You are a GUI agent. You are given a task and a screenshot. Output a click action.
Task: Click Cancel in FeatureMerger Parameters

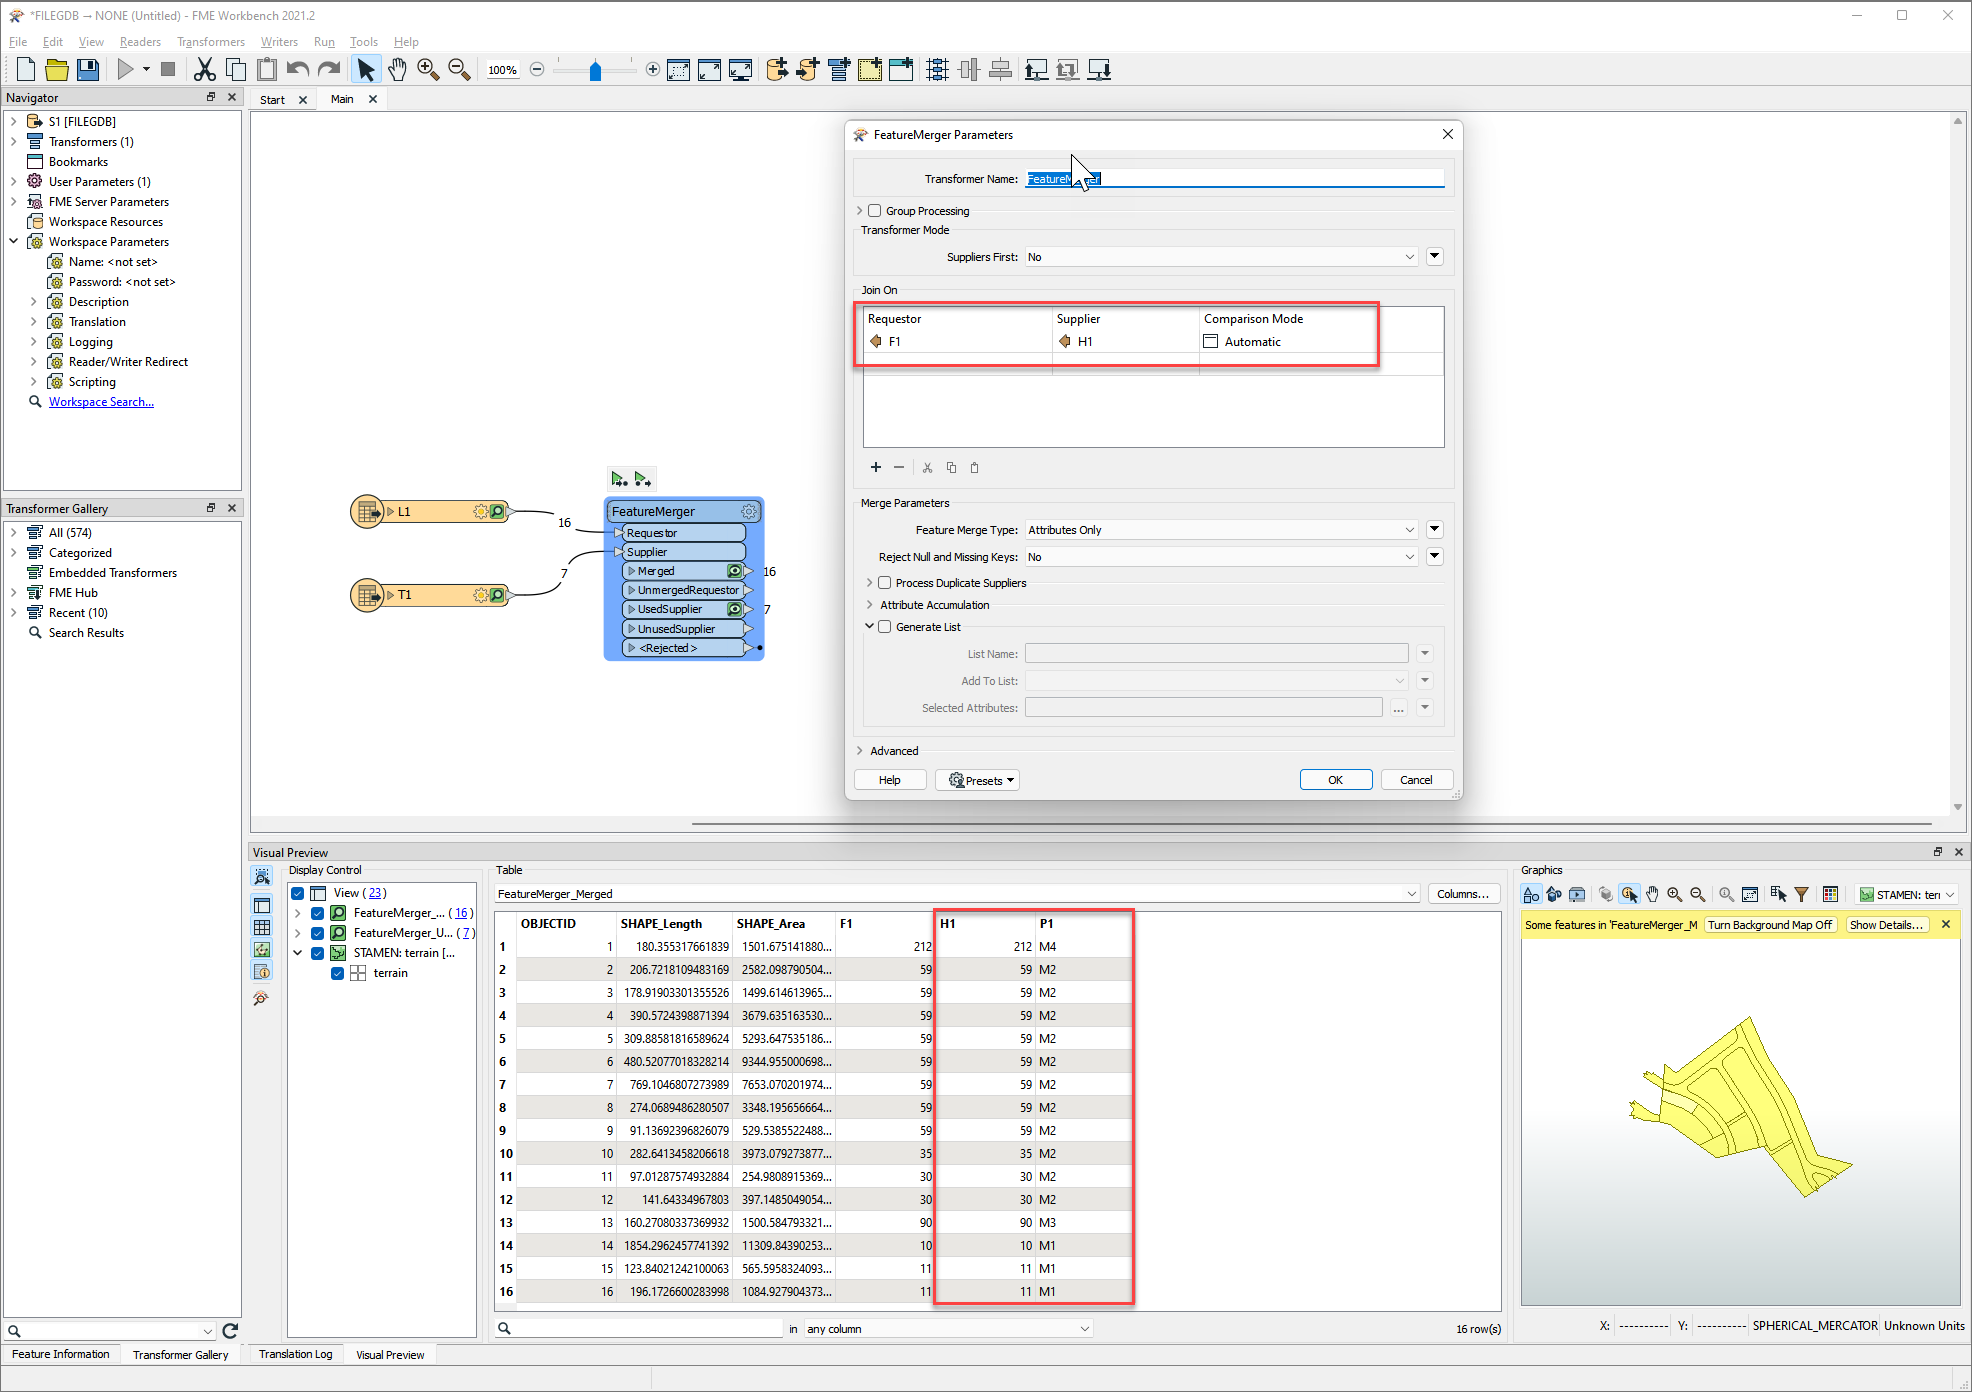point(1415,780)
